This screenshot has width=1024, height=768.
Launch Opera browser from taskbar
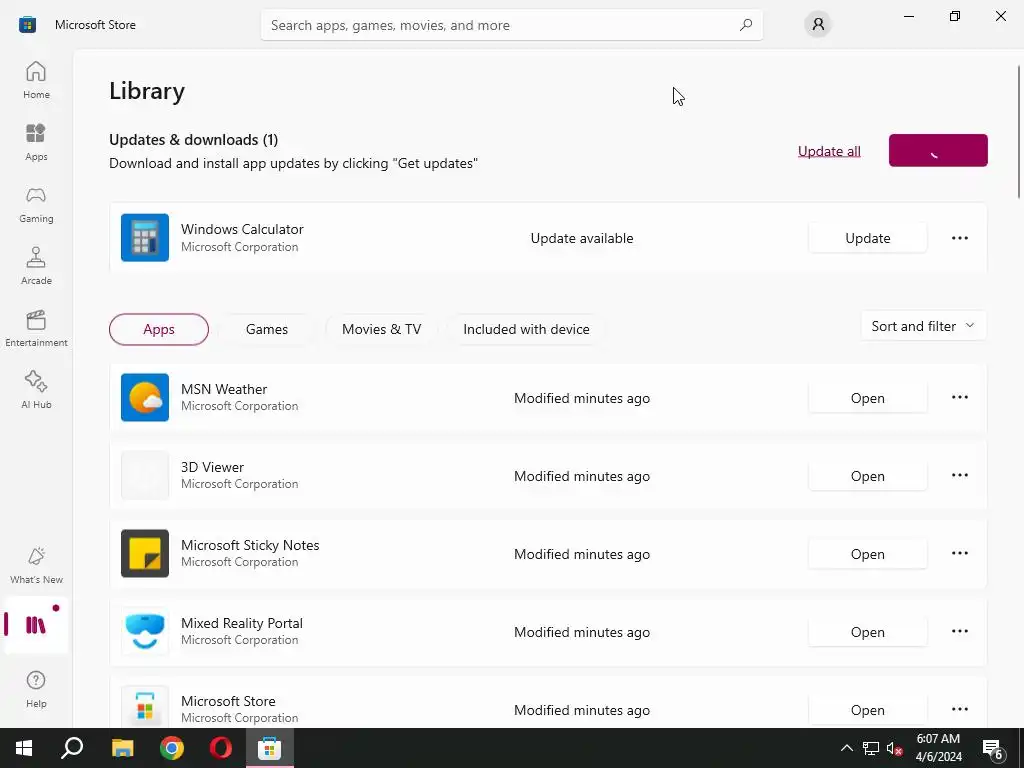pos(221,748)
